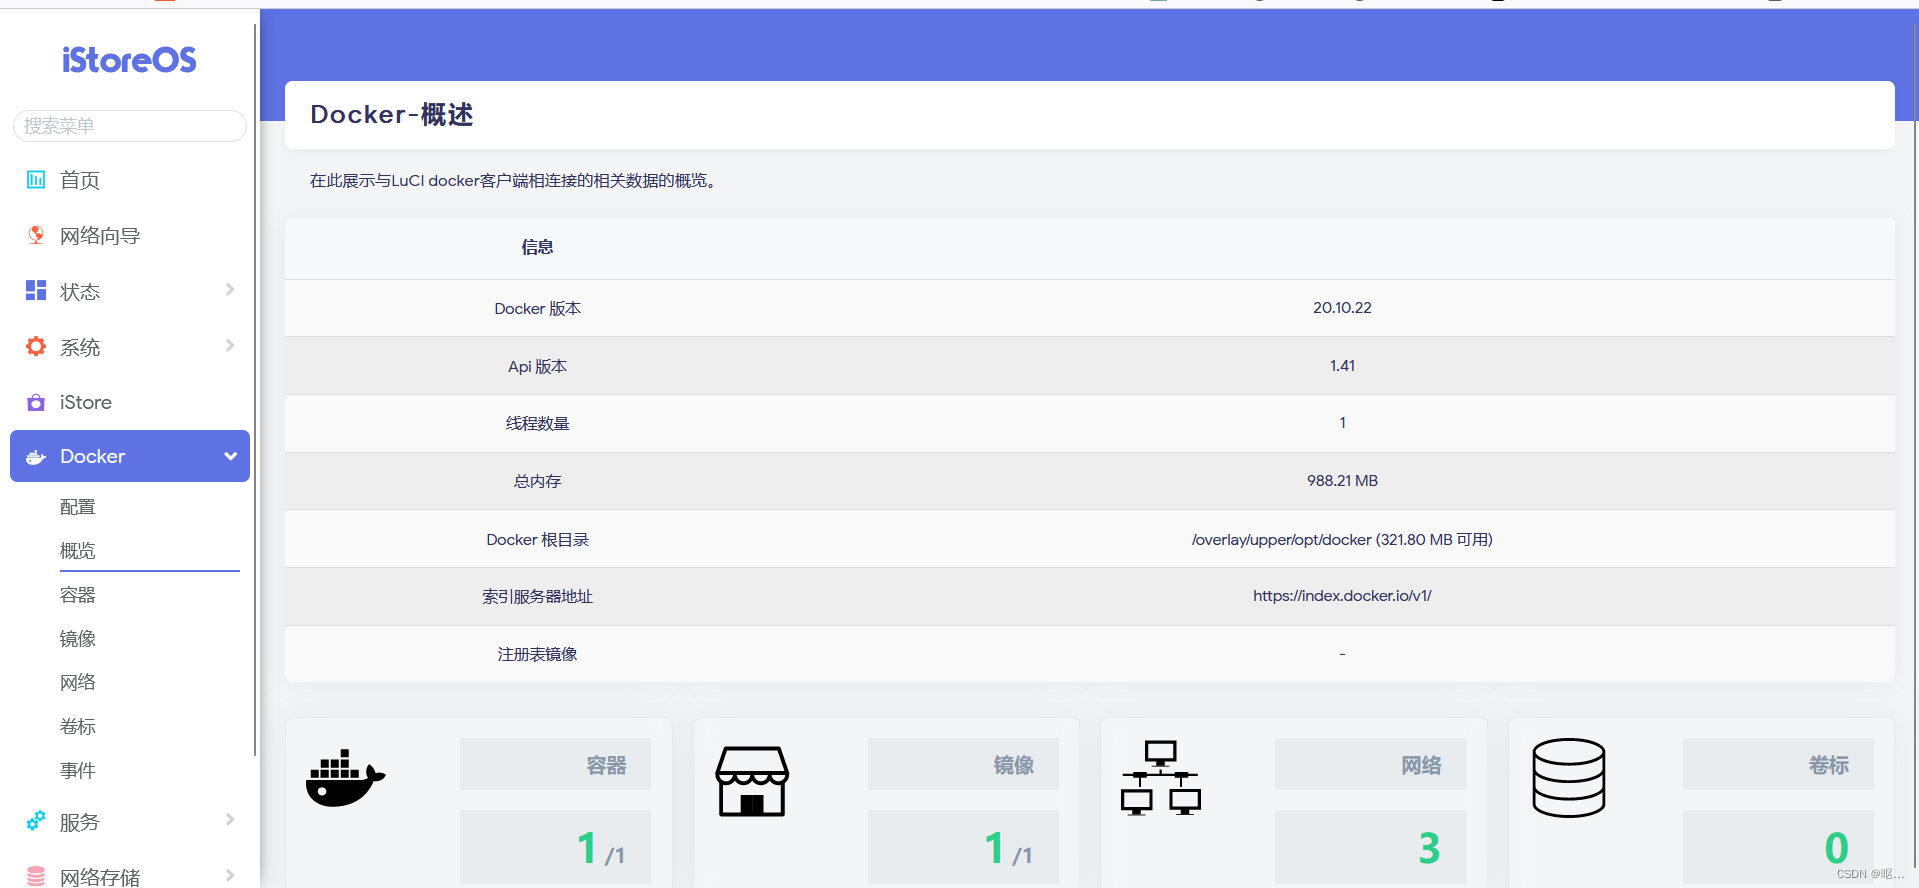Click the network wizard icon beside 网络向导
Image resolution: width=1919 pixels, height=888 pixels.
tap(36, 235)
